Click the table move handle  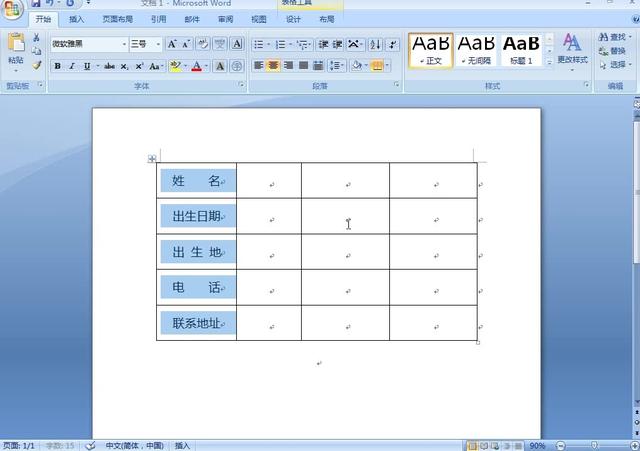coord(152,158)
